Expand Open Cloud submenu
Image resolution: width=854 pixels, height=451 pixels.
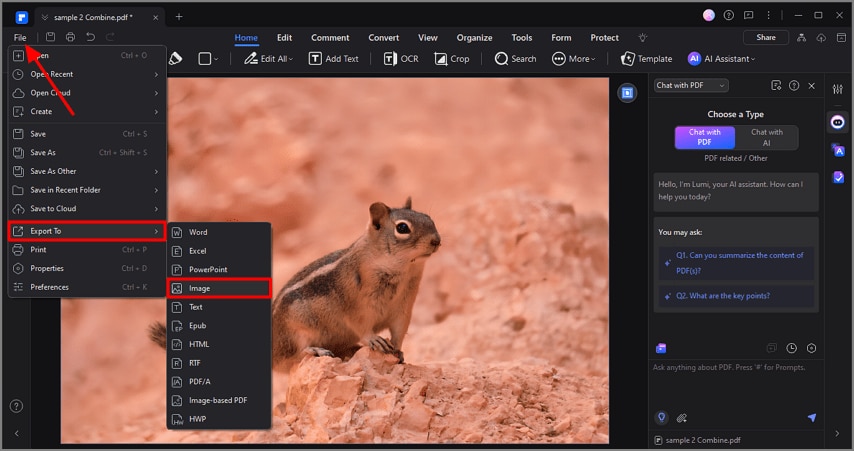pos(87,93)
